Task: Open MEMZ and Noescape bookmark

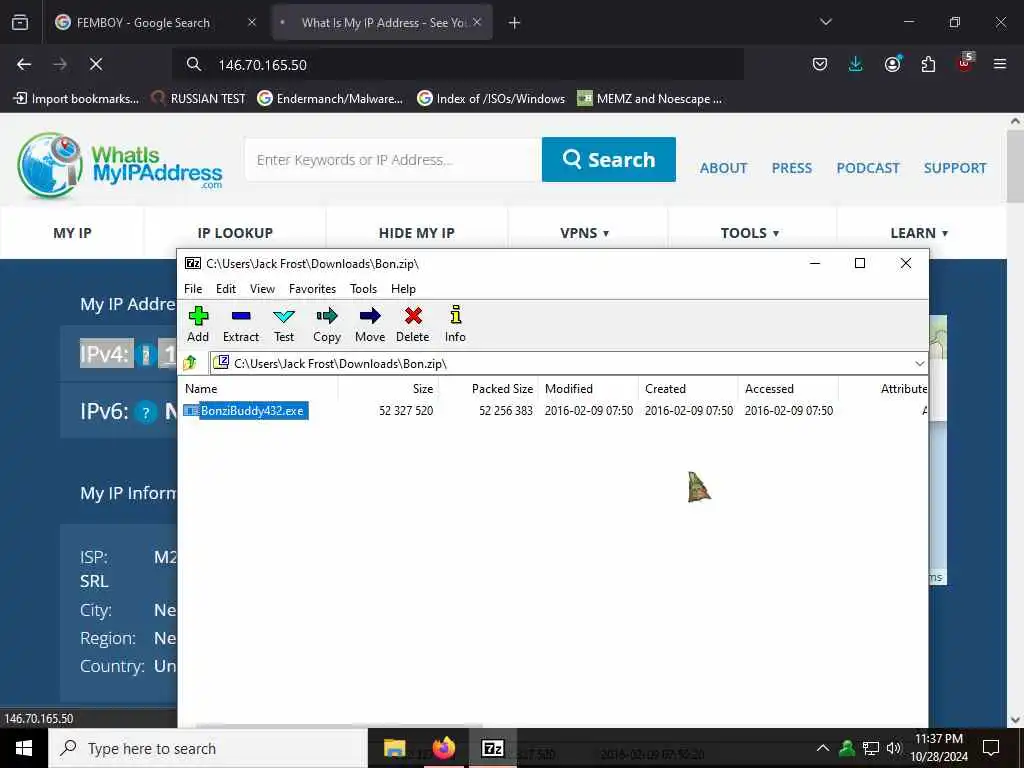Action: pyautogui.click(x=650, y=99)
